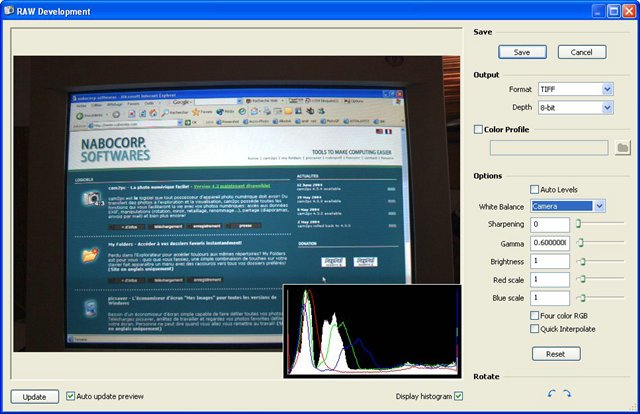Image resolution: width=640 pixels, height=414 pixels.
Task: Enable Quick Interpolate option
Action: 534,329
